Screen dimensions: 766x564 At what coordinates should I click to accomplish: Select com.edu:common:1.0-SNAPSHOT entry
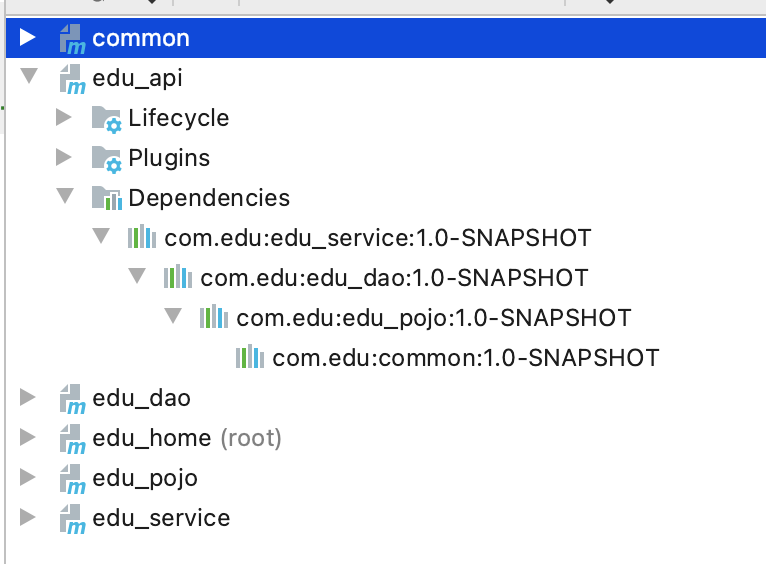(x=465, y=357)
